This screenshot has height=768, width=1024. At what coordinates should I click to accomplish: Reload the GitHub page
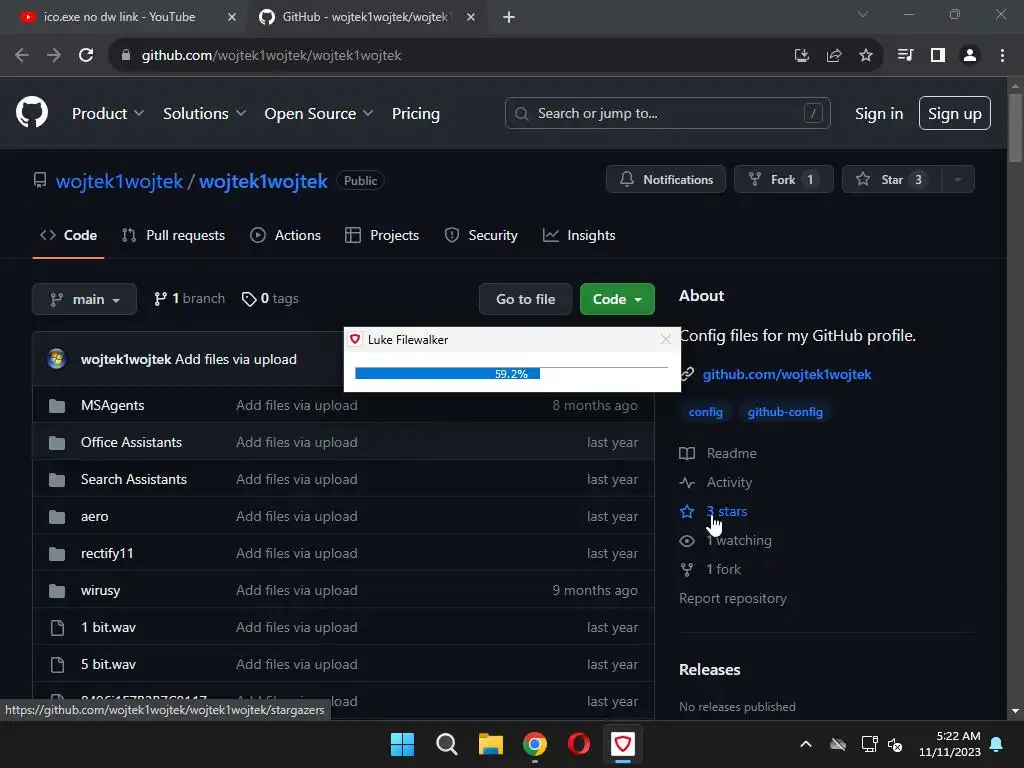pos(86,56)
